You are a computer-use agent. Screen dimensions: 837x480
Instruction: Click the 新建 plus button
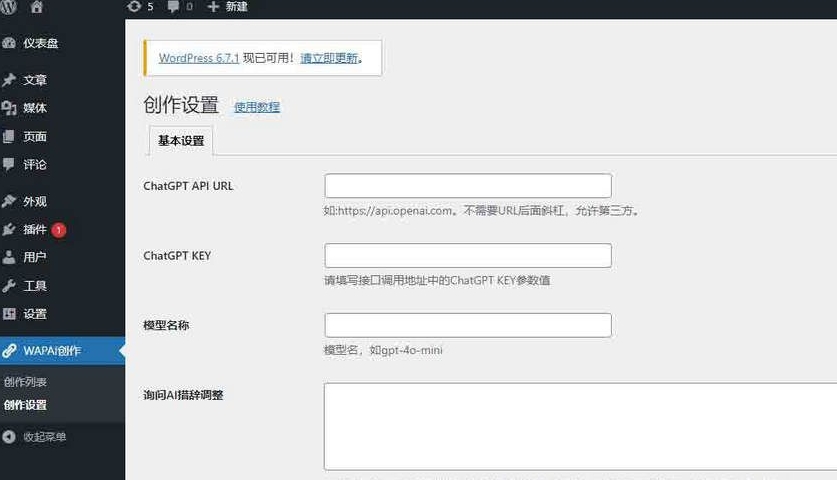(227, 6)
